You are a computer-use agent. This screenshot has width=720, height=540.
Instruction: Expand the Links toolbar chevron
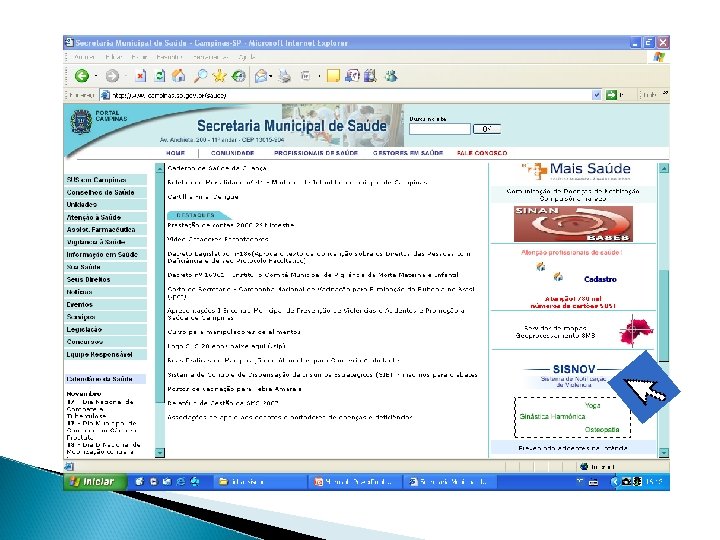coord(665,93)
